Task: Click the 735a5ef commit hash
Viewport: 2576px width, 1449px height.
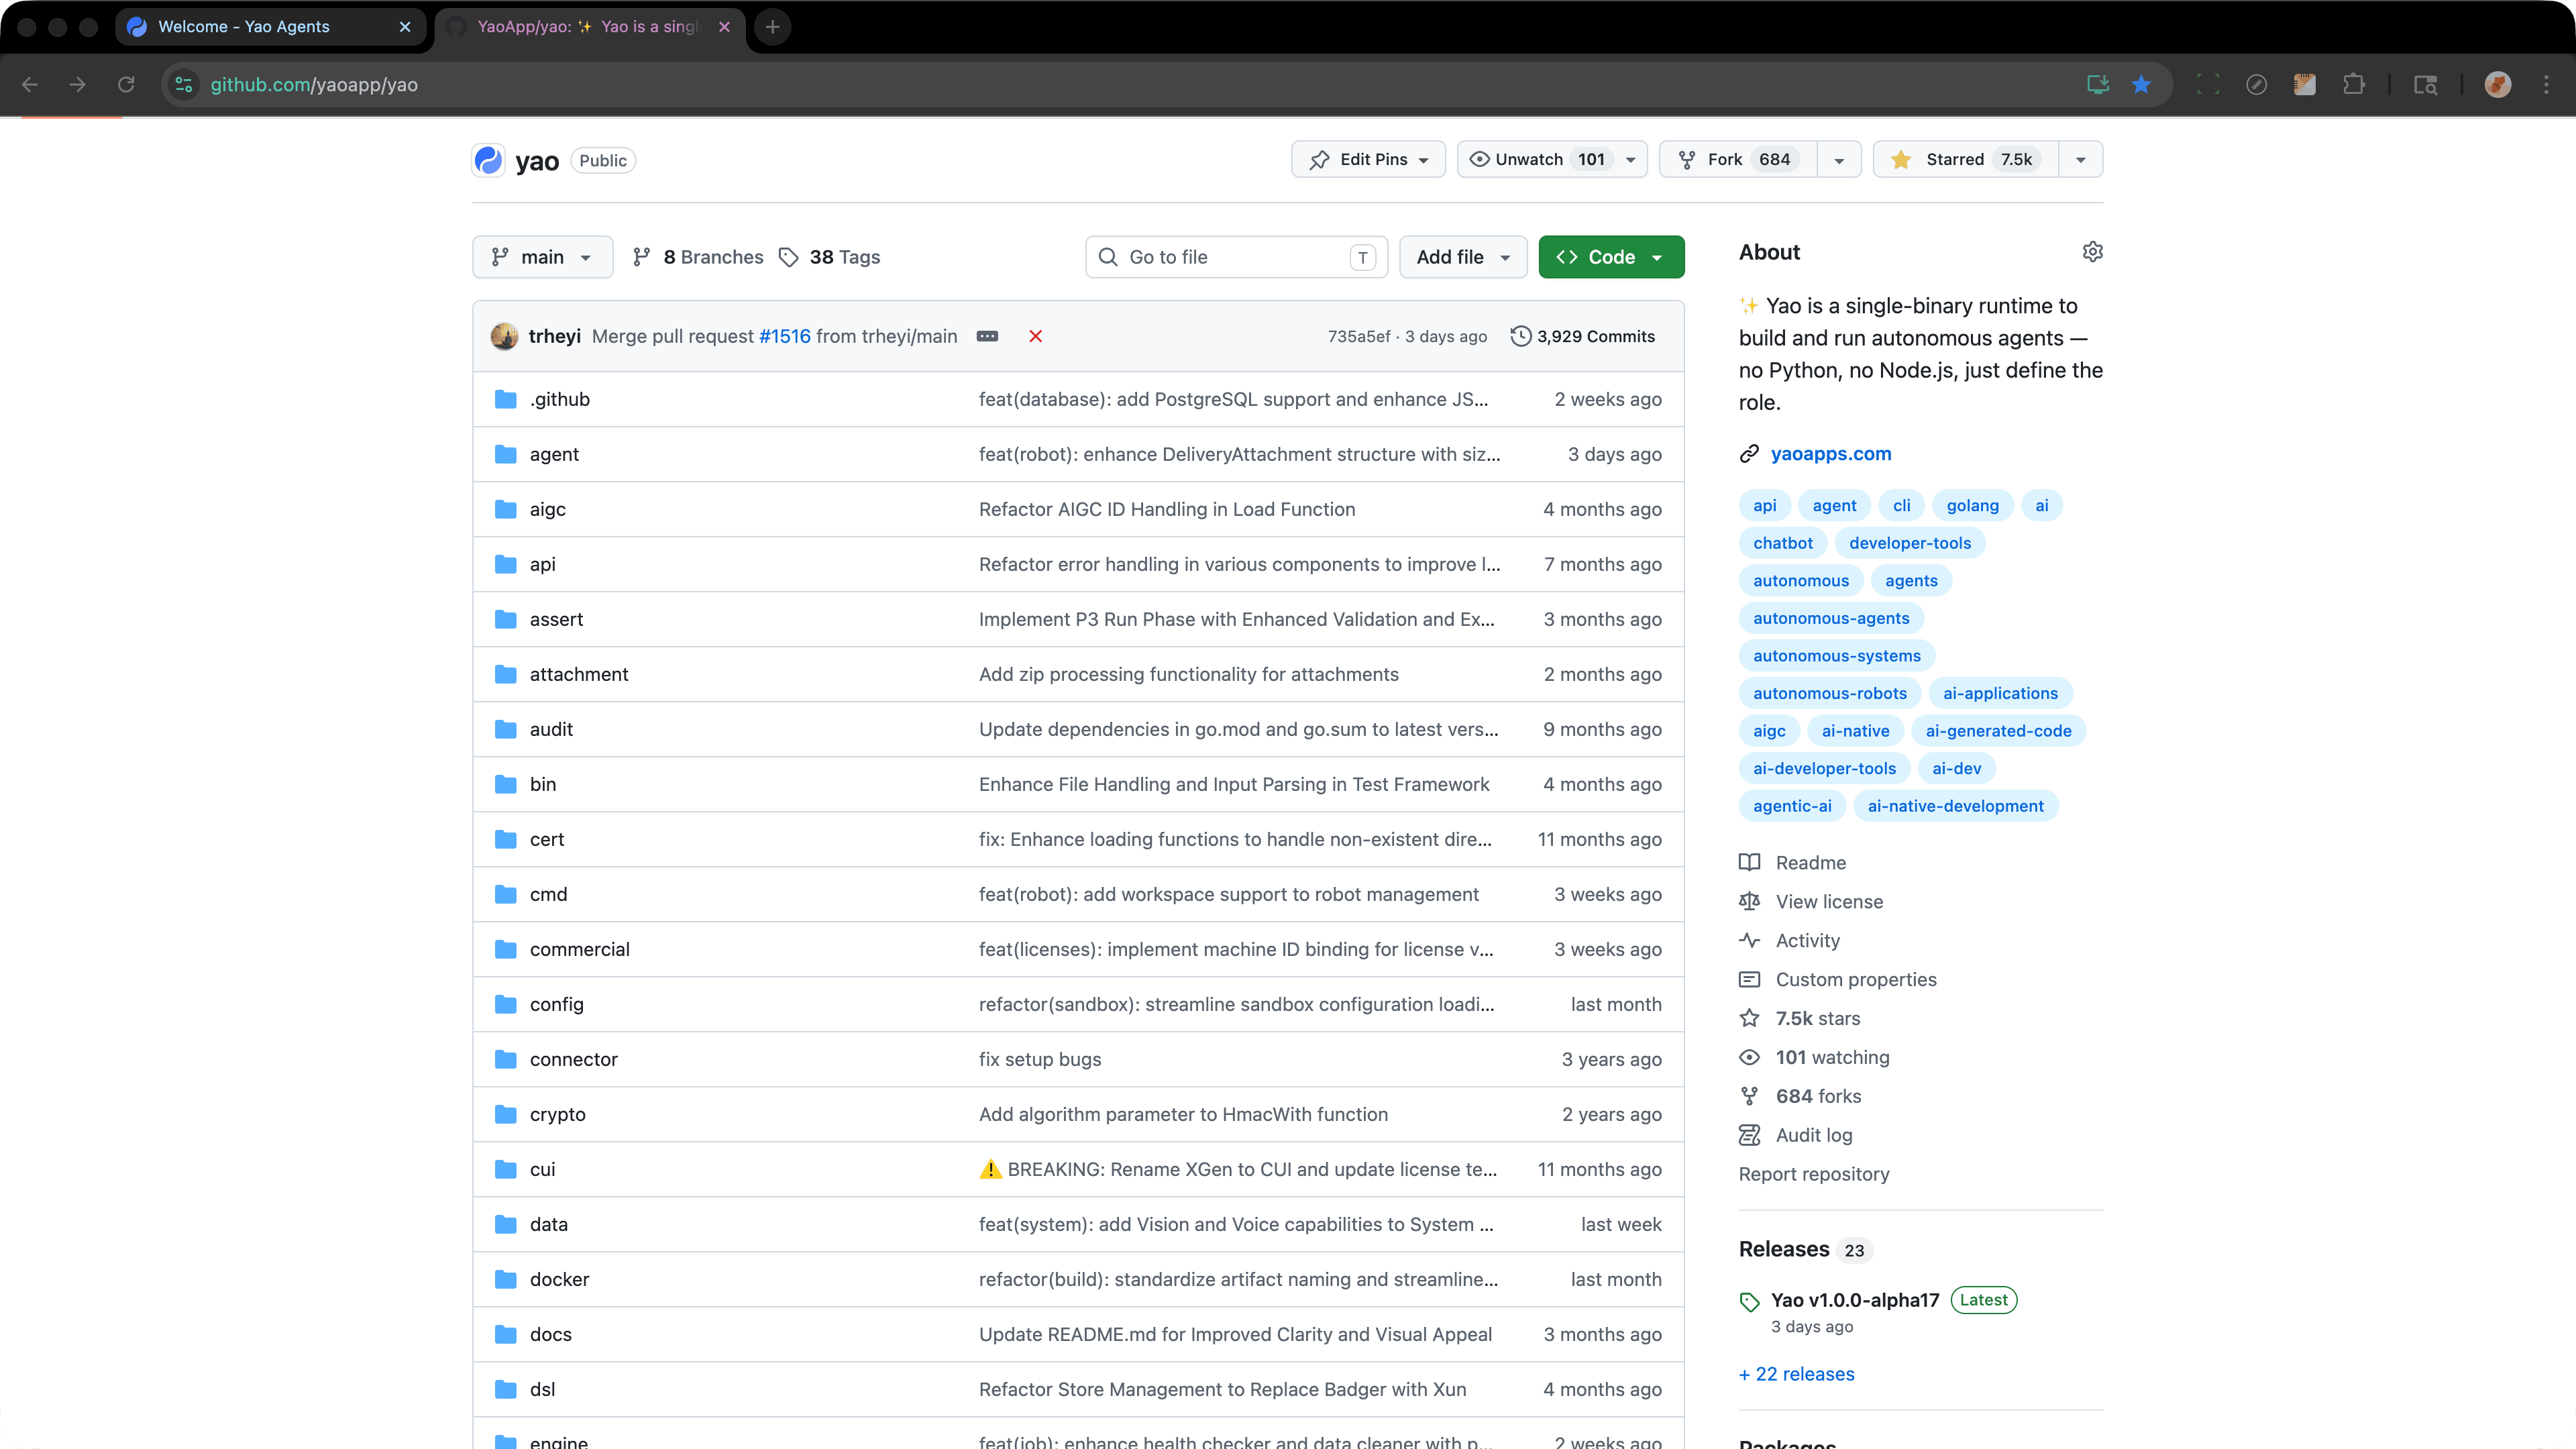Action: pos(1358,336)
